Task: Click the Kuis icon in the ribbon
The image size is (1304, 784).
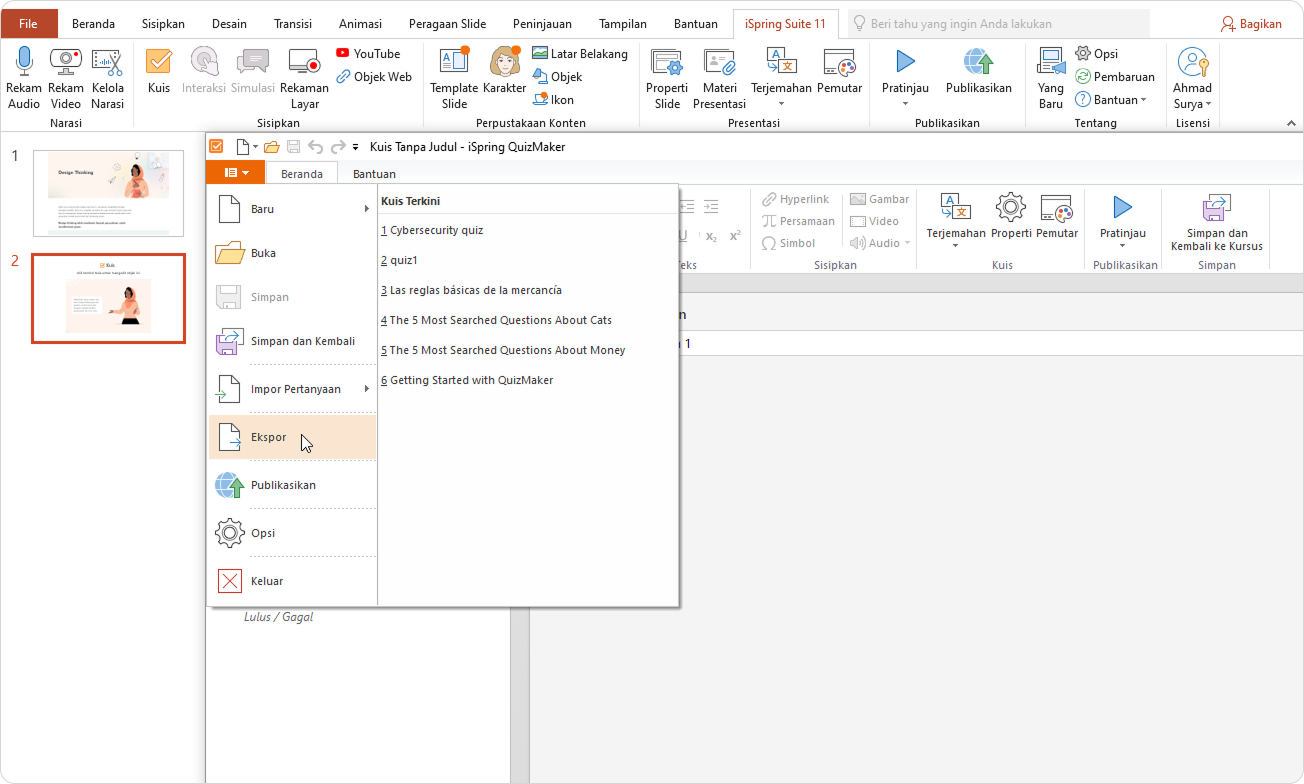Action: [x=158, y=63]
